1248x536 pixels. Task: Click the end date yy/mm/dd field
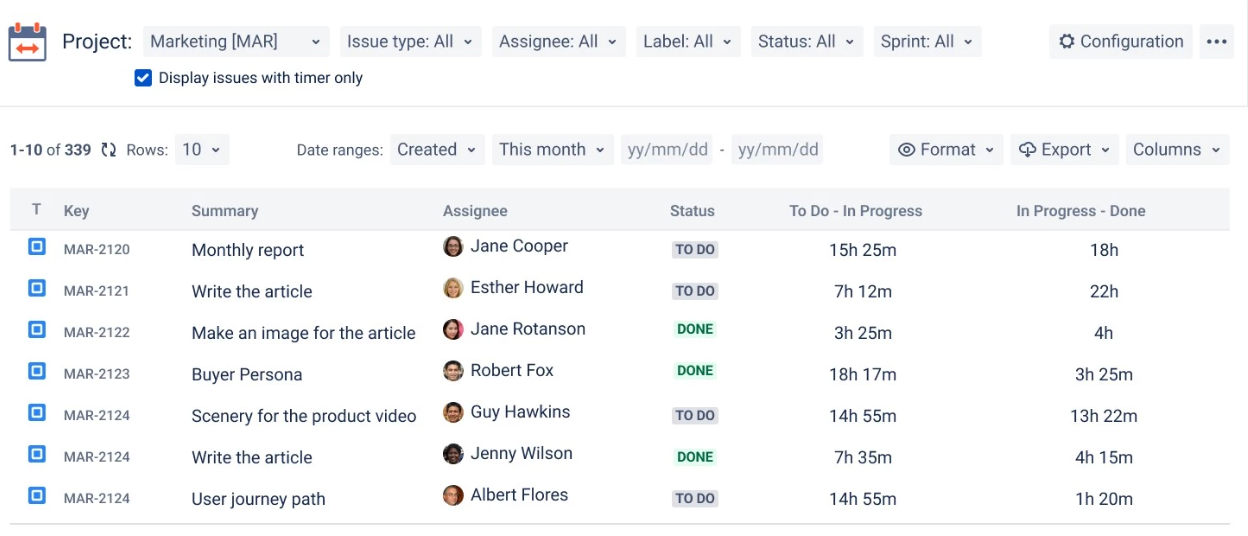779,150
